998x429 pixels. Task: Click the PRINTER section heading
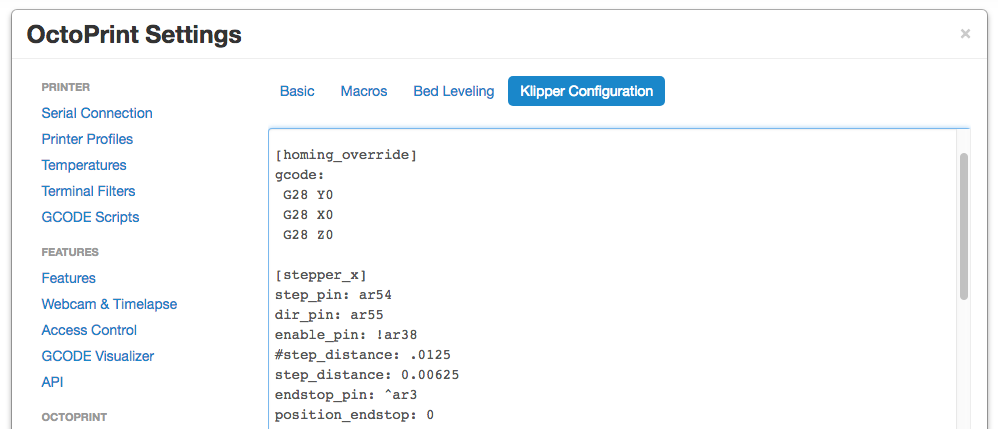pyautogui.click(x=66, y=87)
